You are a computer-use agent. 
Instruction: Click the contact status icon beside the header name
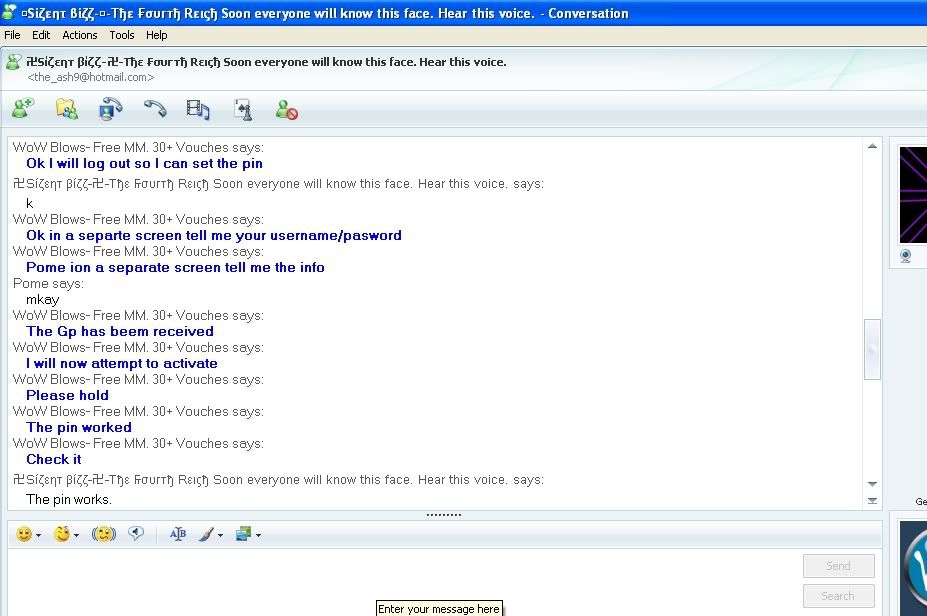[13, 62]
